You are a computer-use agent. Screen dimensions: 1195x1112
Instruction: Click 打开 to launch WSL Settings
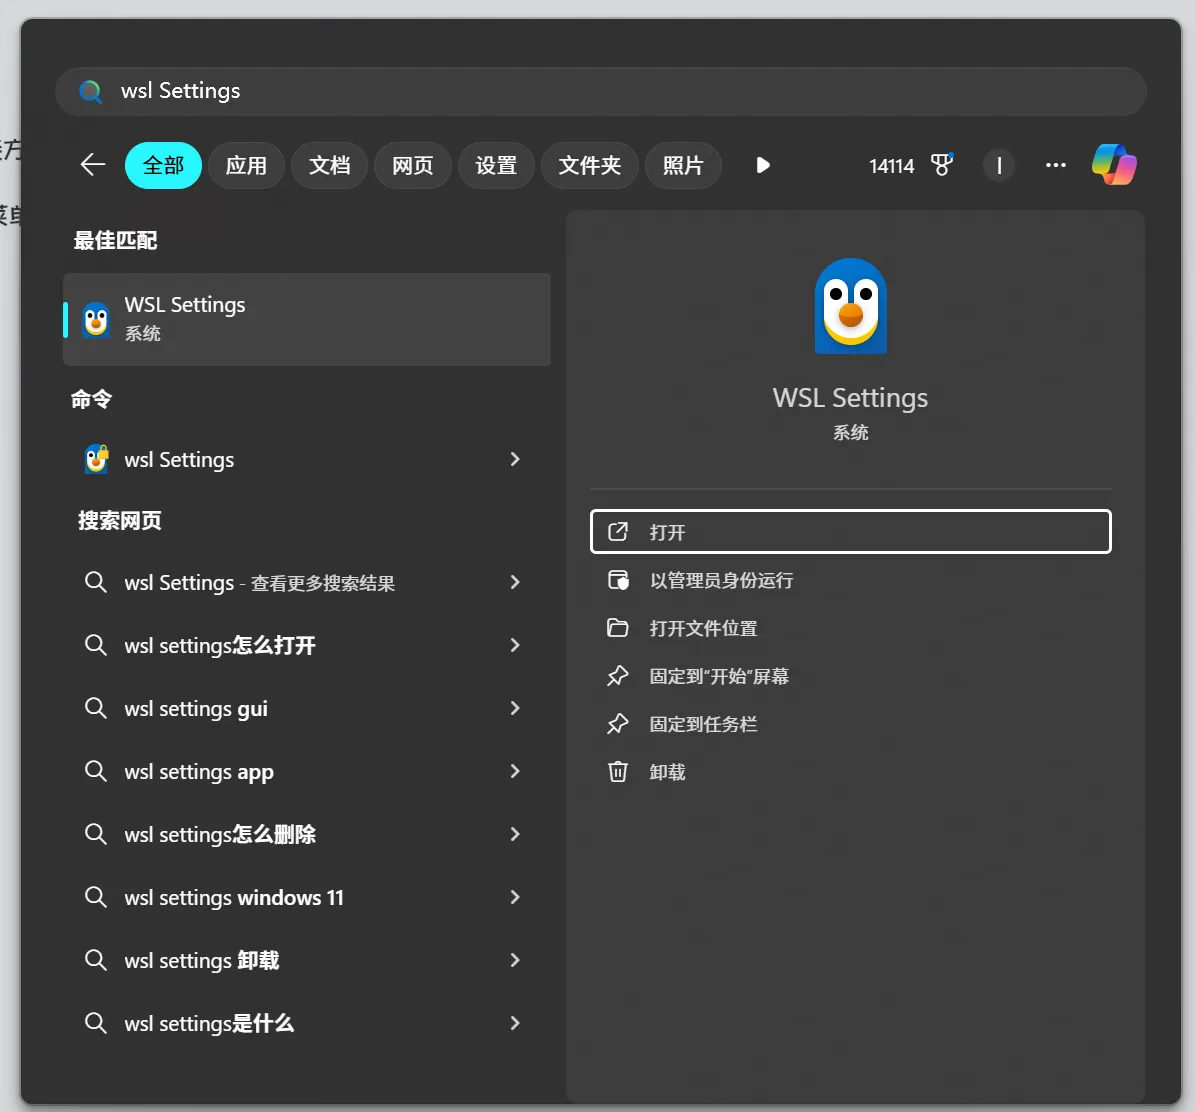(x=850, y=531)
